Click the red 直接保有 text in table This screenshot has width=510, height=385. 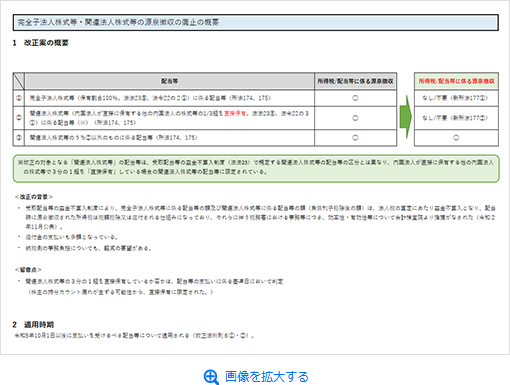(235, 113)
